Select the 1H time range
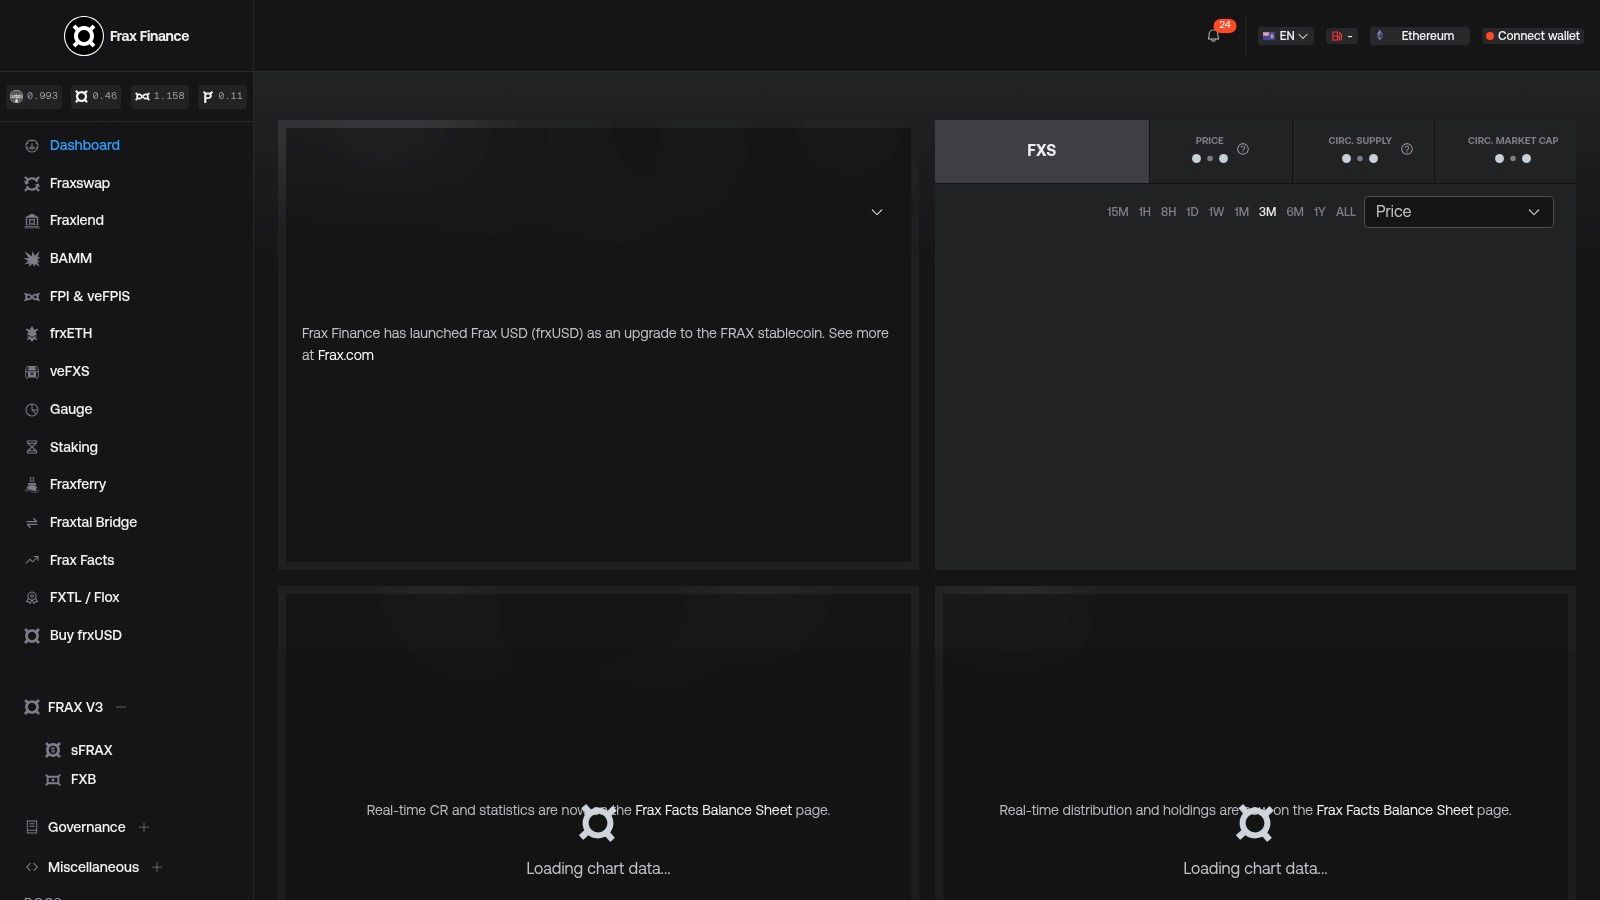 pos(1144,212)
